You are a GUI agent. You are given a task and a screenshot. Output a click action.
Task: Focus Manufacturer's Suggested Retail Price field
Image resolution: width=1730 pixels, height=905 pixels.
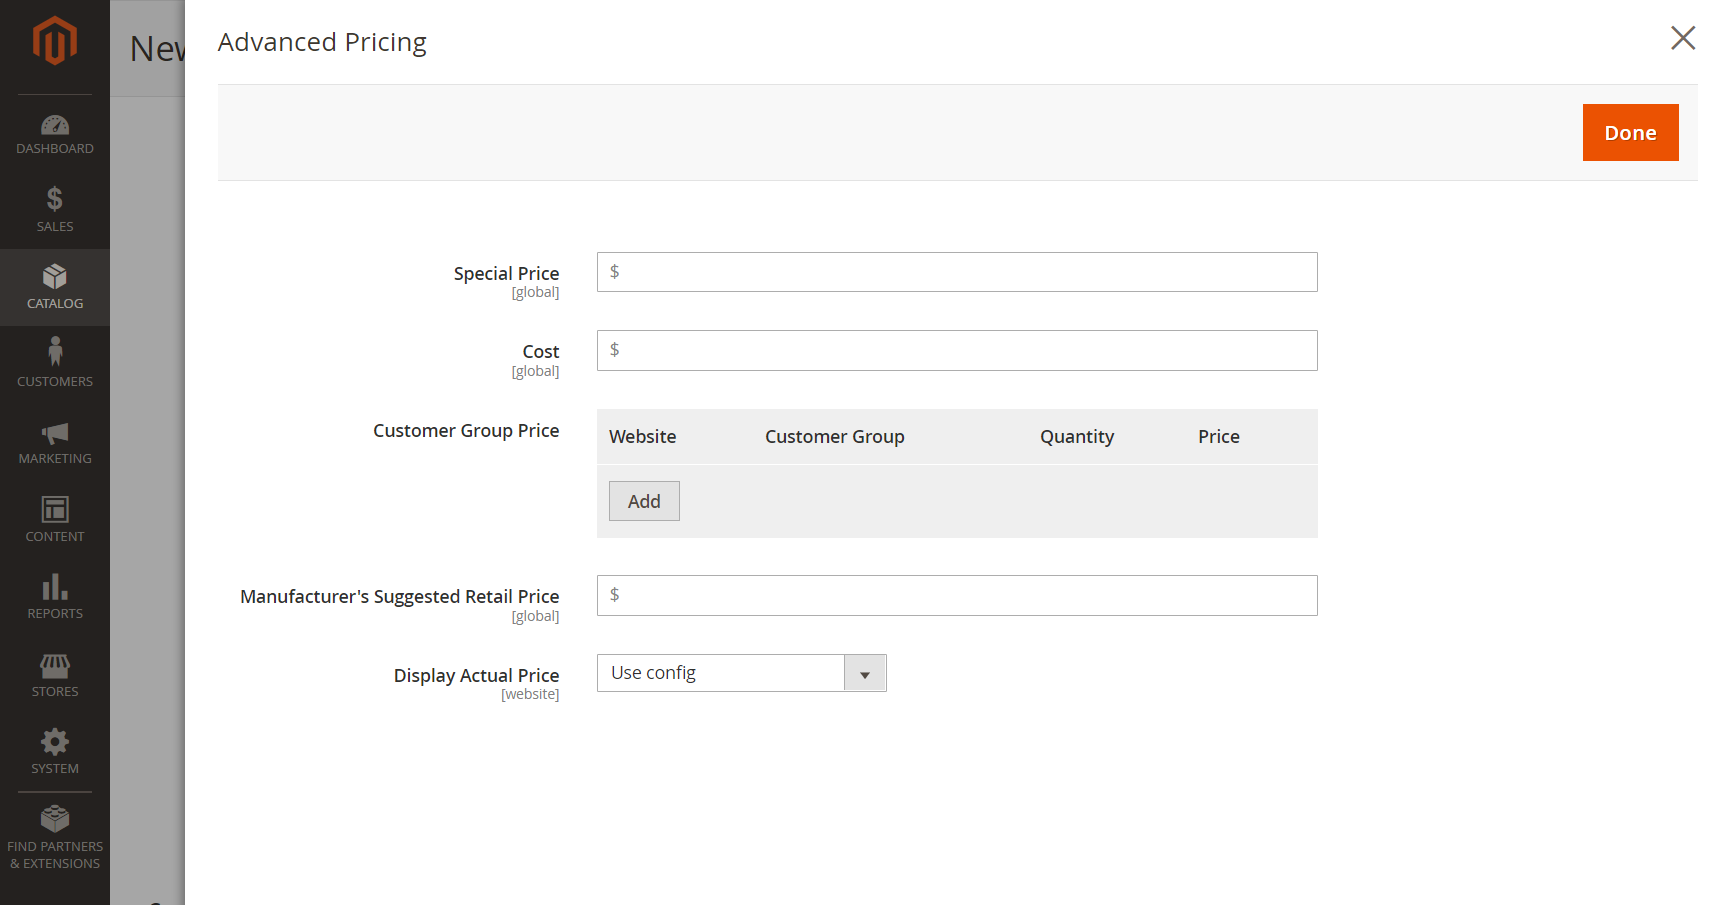pos(957,595)
